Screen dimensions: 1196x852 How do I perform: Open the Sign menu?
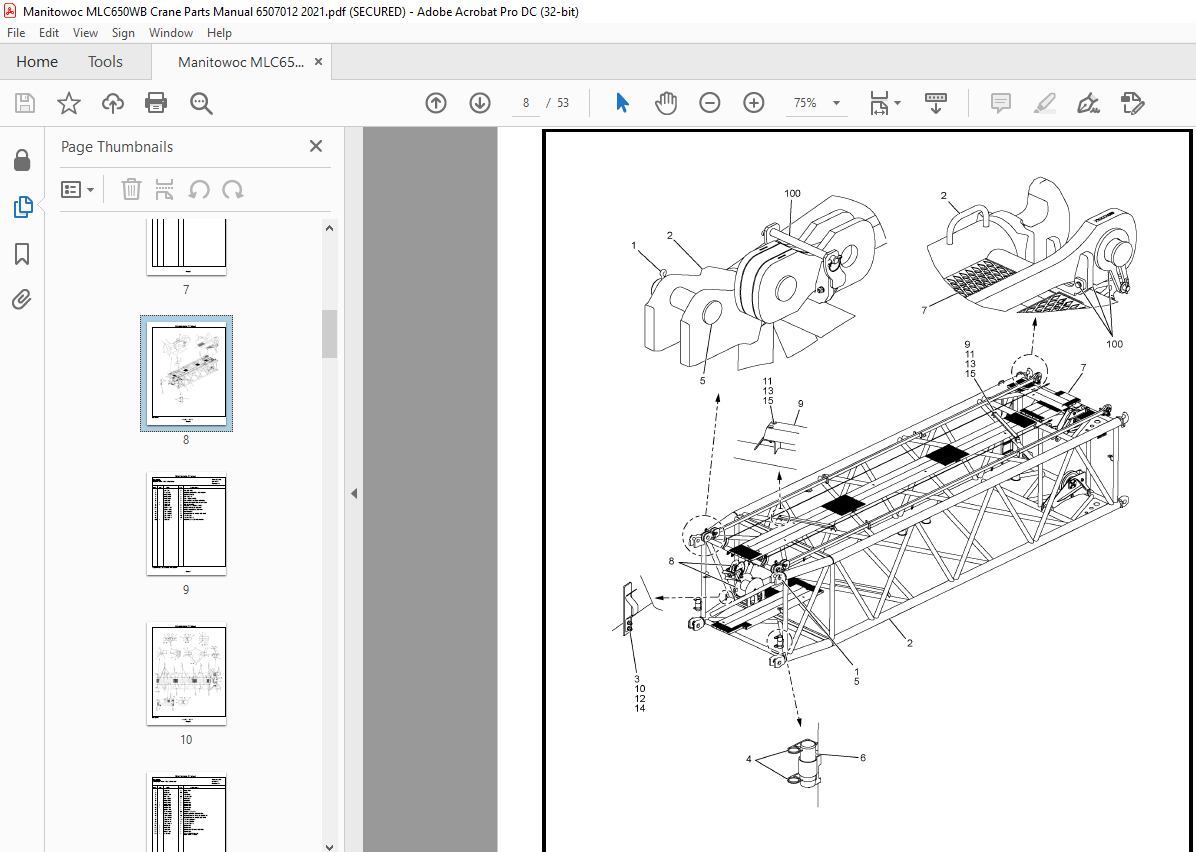(123, 33)
